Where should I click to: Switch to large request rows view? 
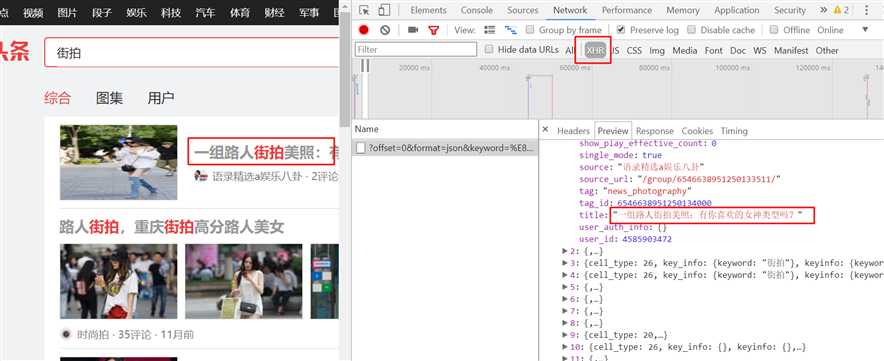pos(490,30)
